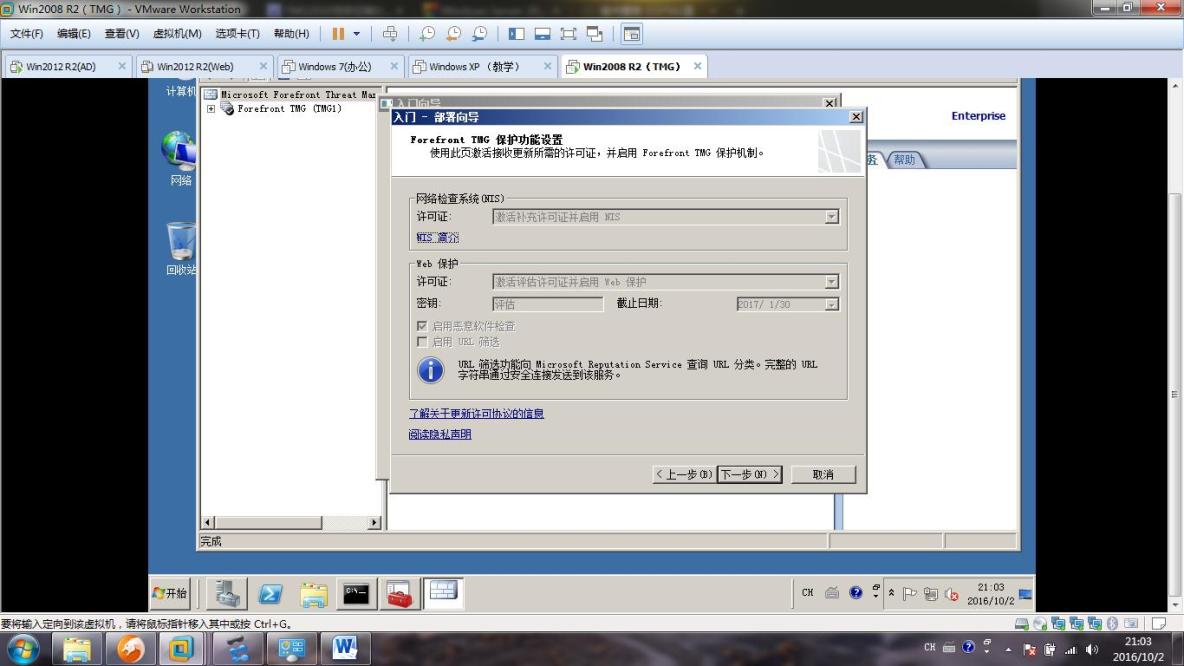Toggle 启用 URL 筛选 checkbox
The image size is (1184, 666).
click(x=422, y=342)
